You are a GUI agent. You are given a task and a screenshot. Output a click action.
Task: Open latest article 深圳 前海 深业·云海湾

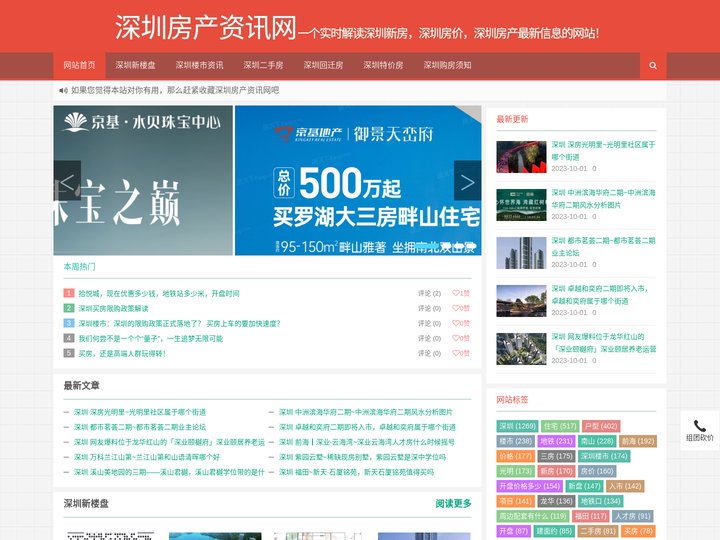[x=366, y=442]
